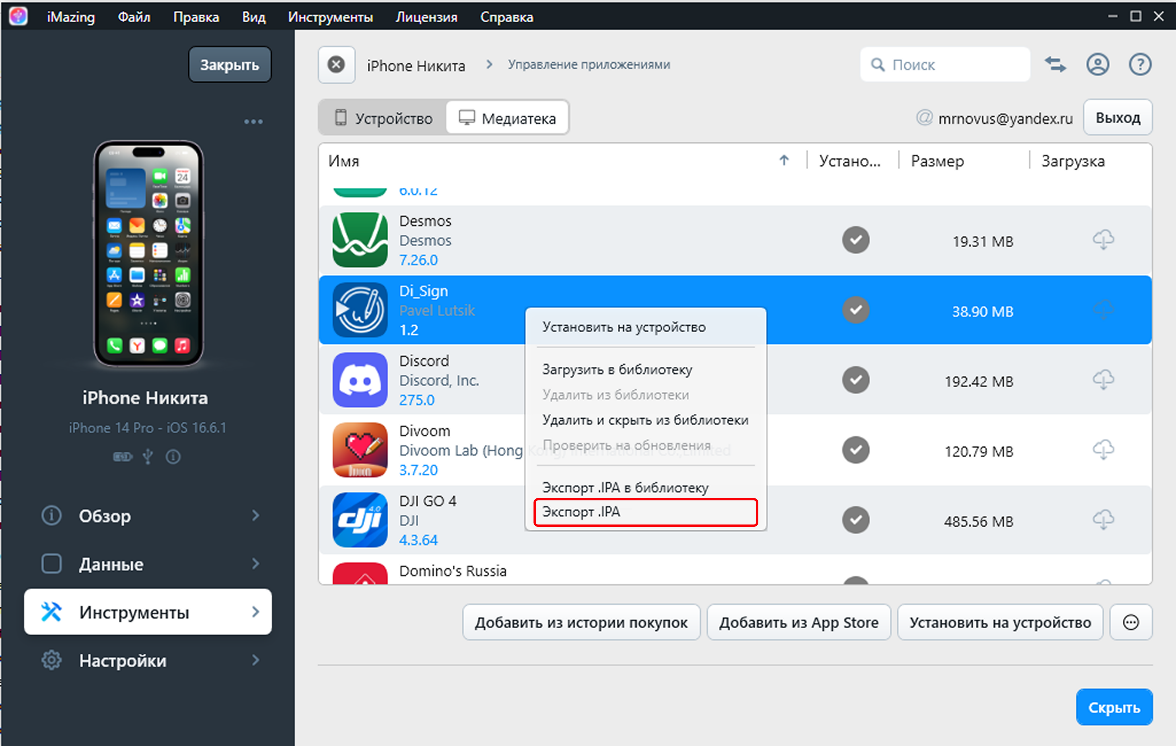
Task: Click the transfer arrows icon beside search
Action: 1055,65
